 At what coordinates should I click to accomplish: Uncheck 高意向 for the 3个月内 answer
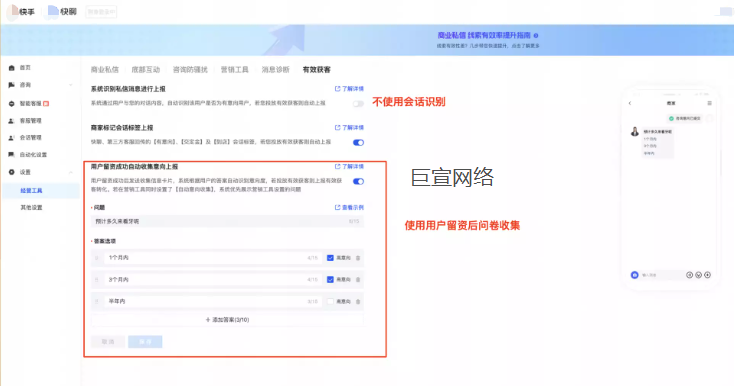[330, 280]
